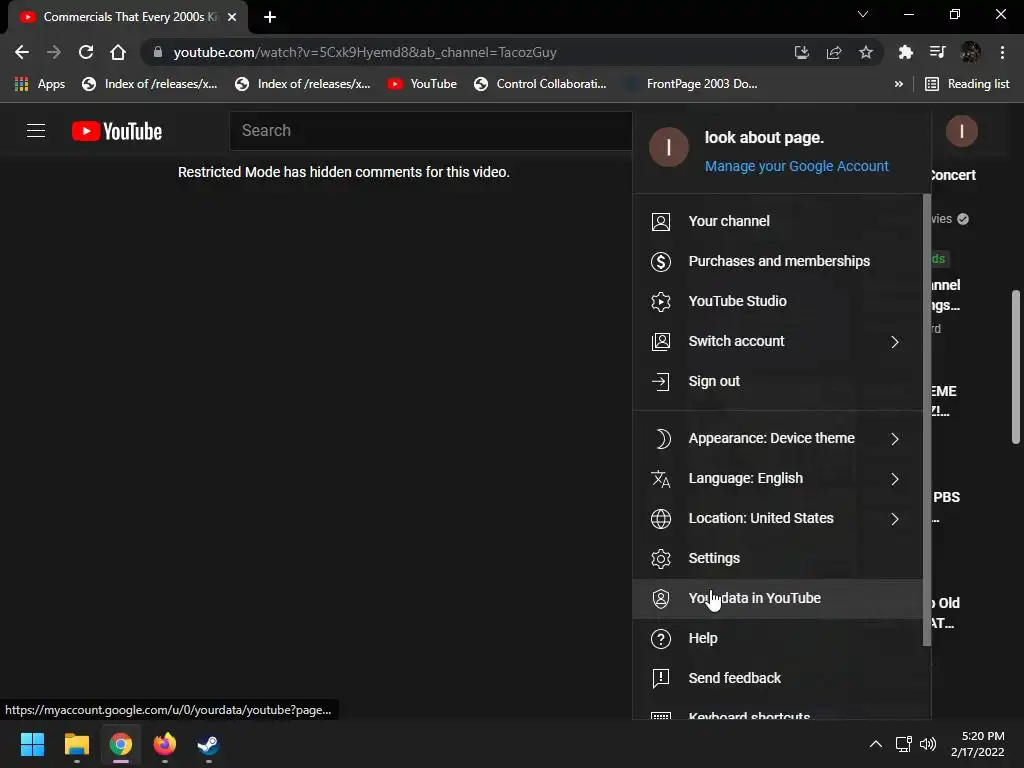1024x768 pixels.
Task: Select Your channel menu item
Action: click(777, 221)
